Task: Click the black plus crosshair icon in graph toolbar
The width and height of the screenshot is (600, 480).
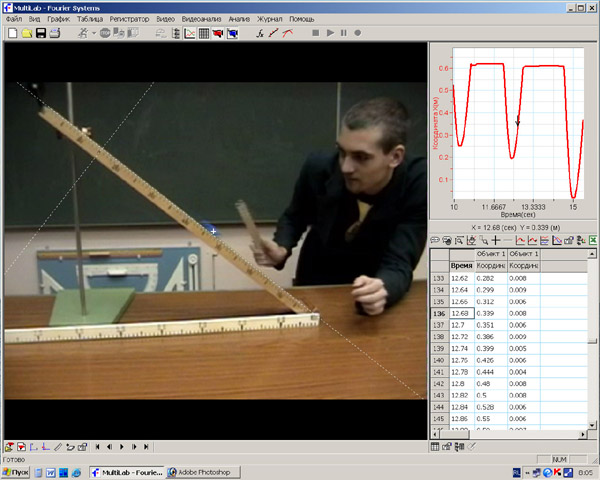Action: [x=496, y=240]
